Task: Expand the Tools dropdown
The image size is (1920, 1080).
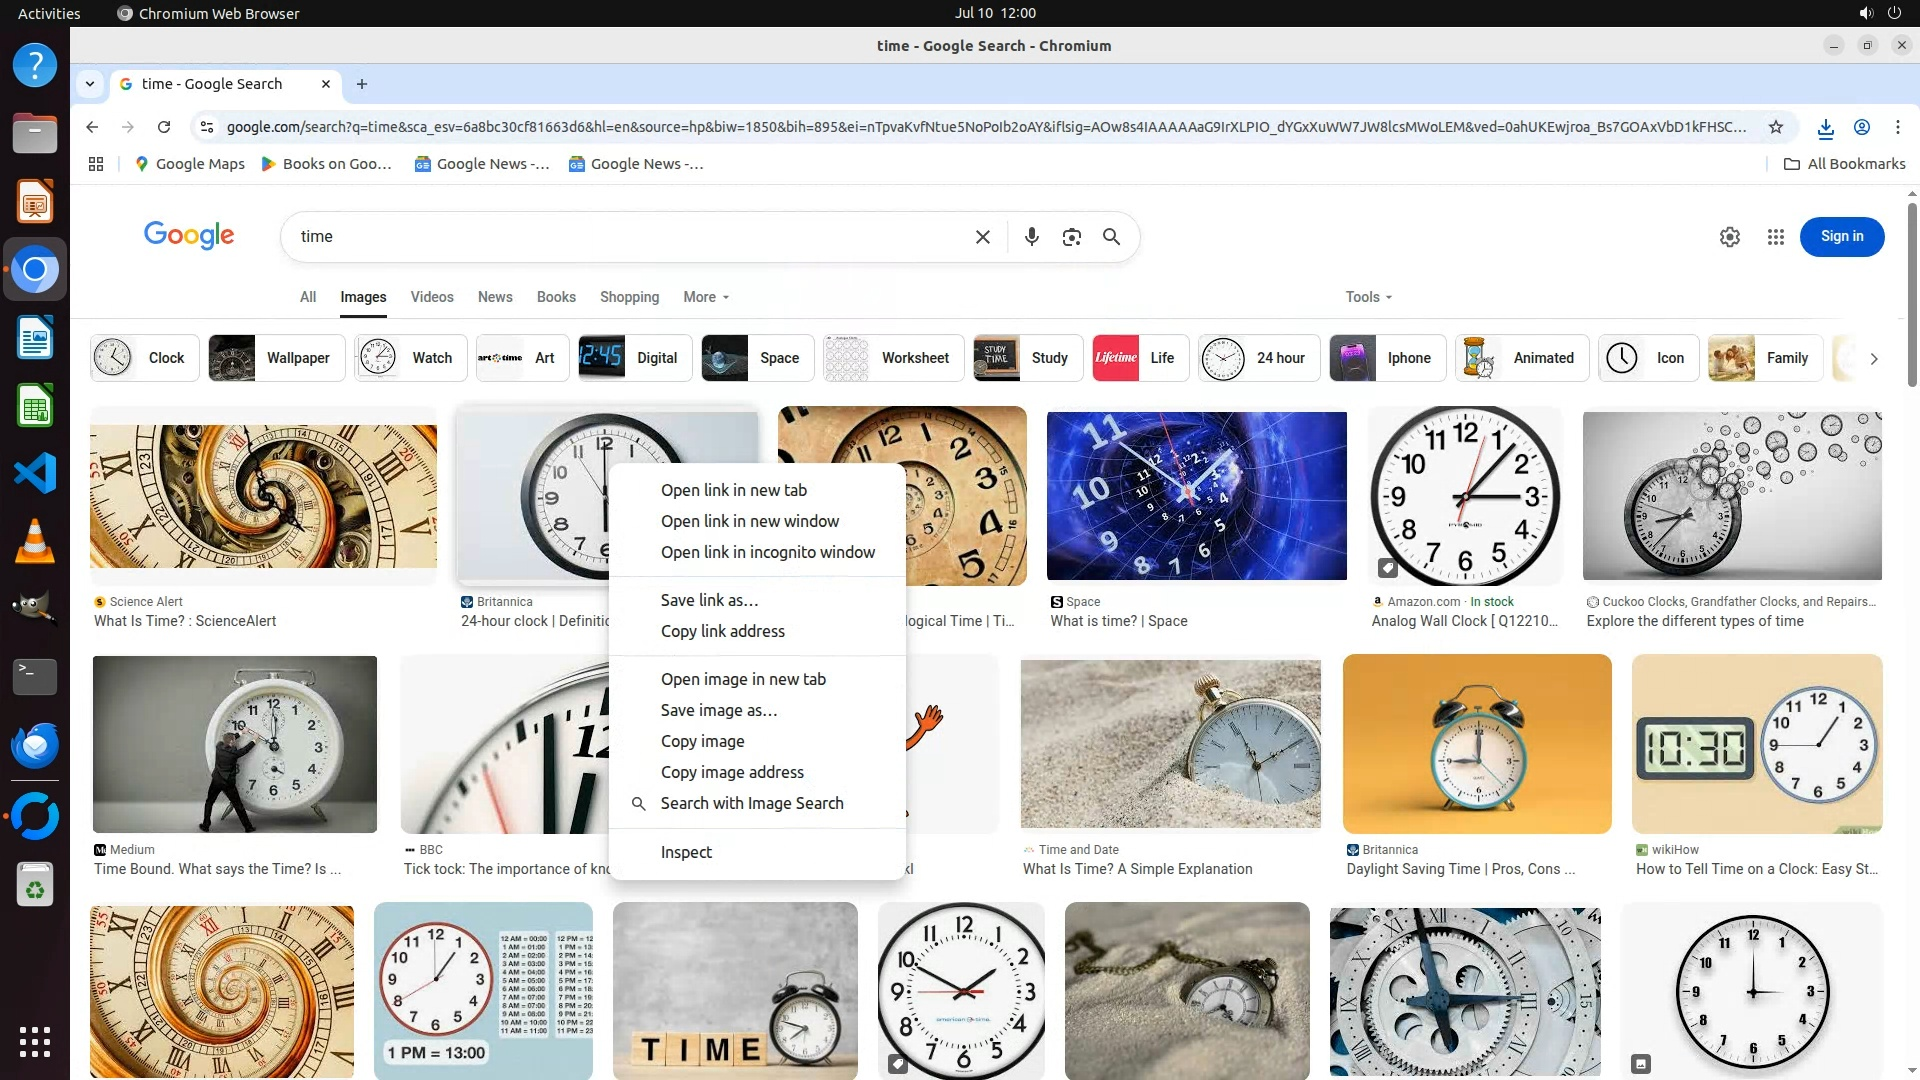Action: pyautogui.click(x=1368, y=297)
